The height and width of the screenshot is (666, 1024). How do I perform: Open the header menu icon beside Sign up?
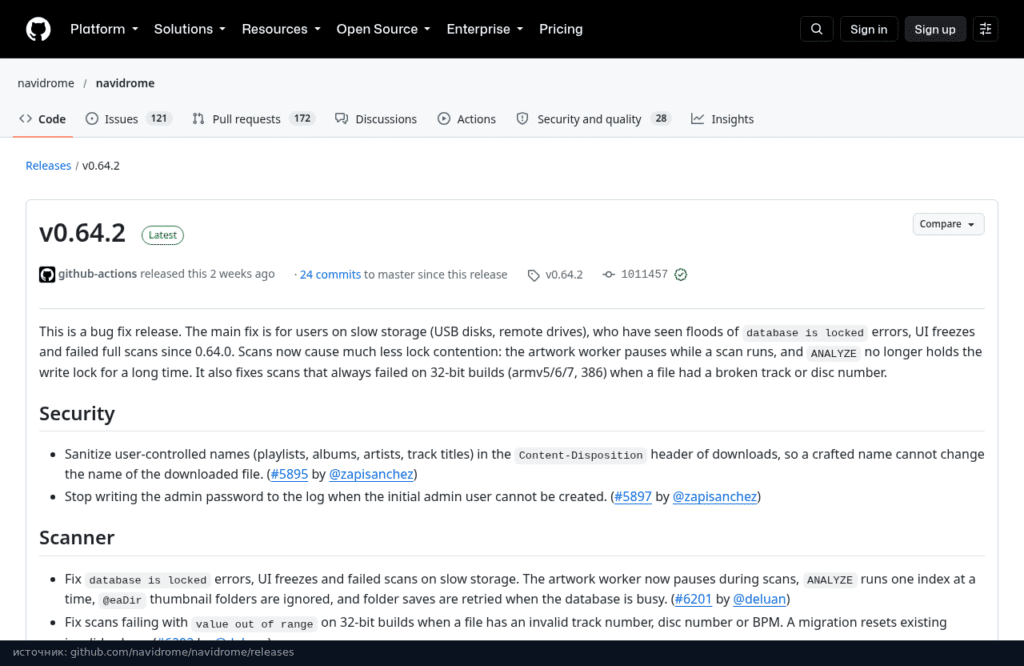click(985, 29)
